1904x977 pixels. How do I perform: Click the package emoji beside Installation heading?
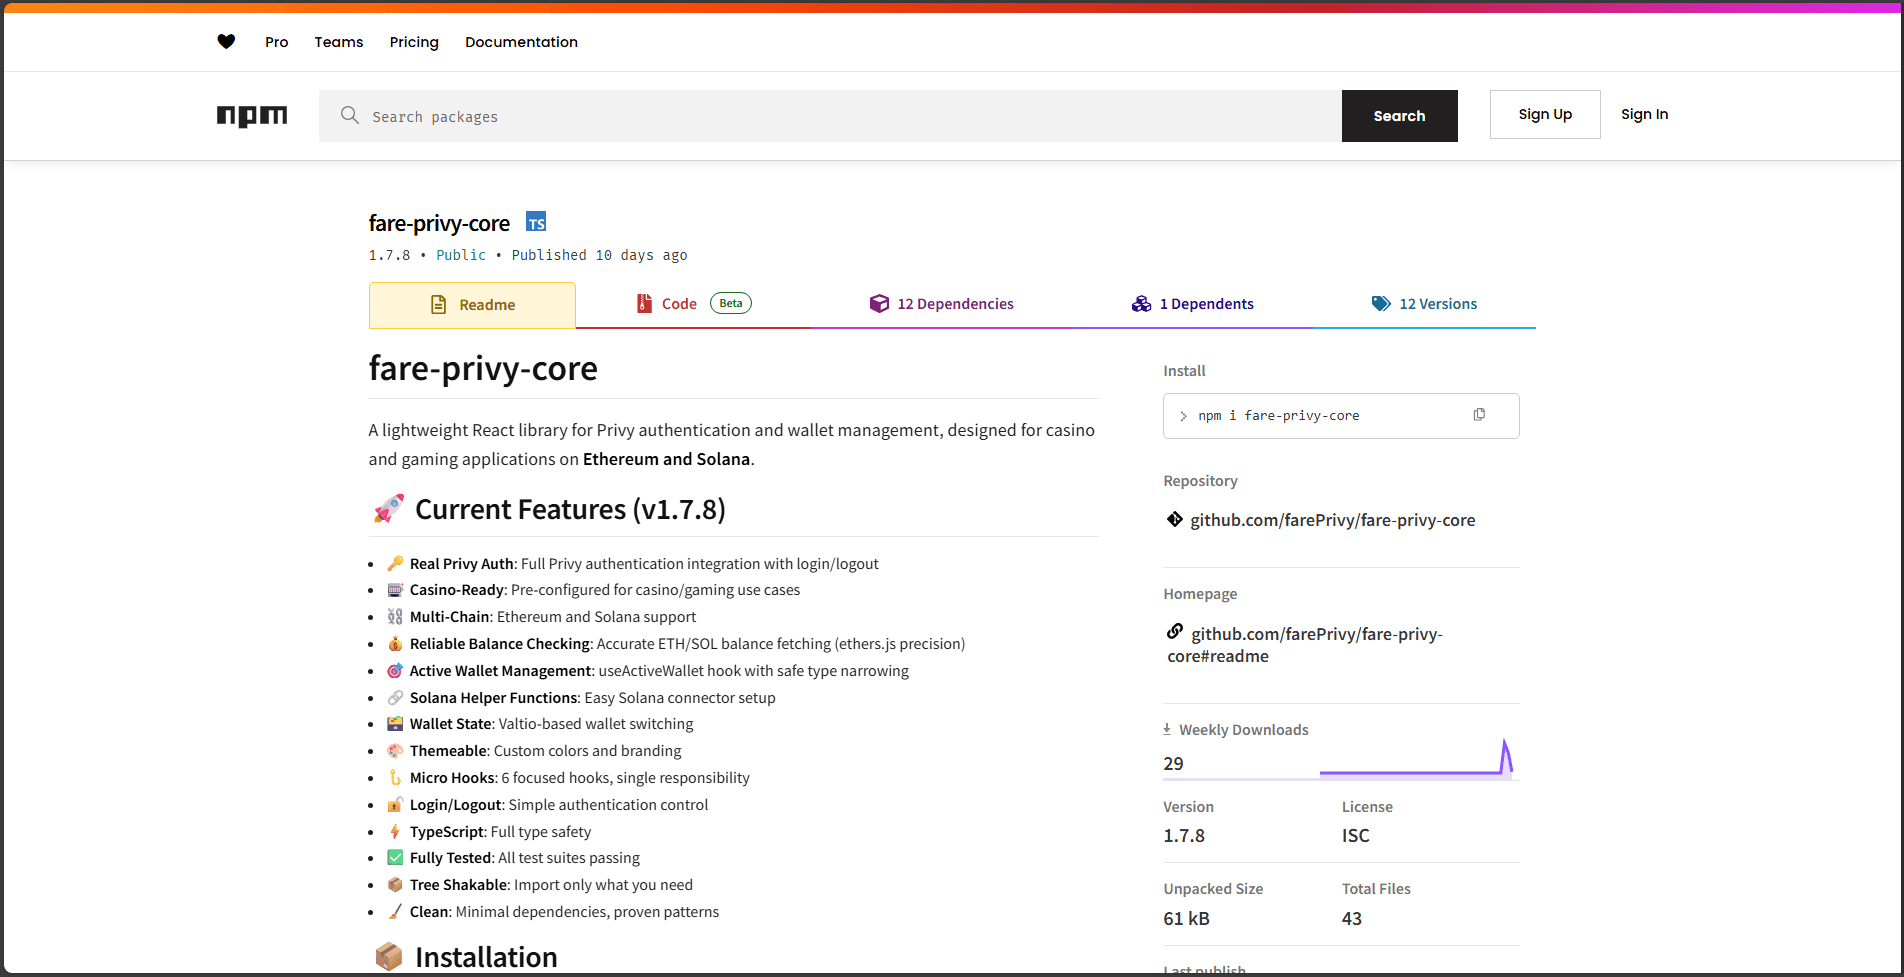[x=389, y=956]
